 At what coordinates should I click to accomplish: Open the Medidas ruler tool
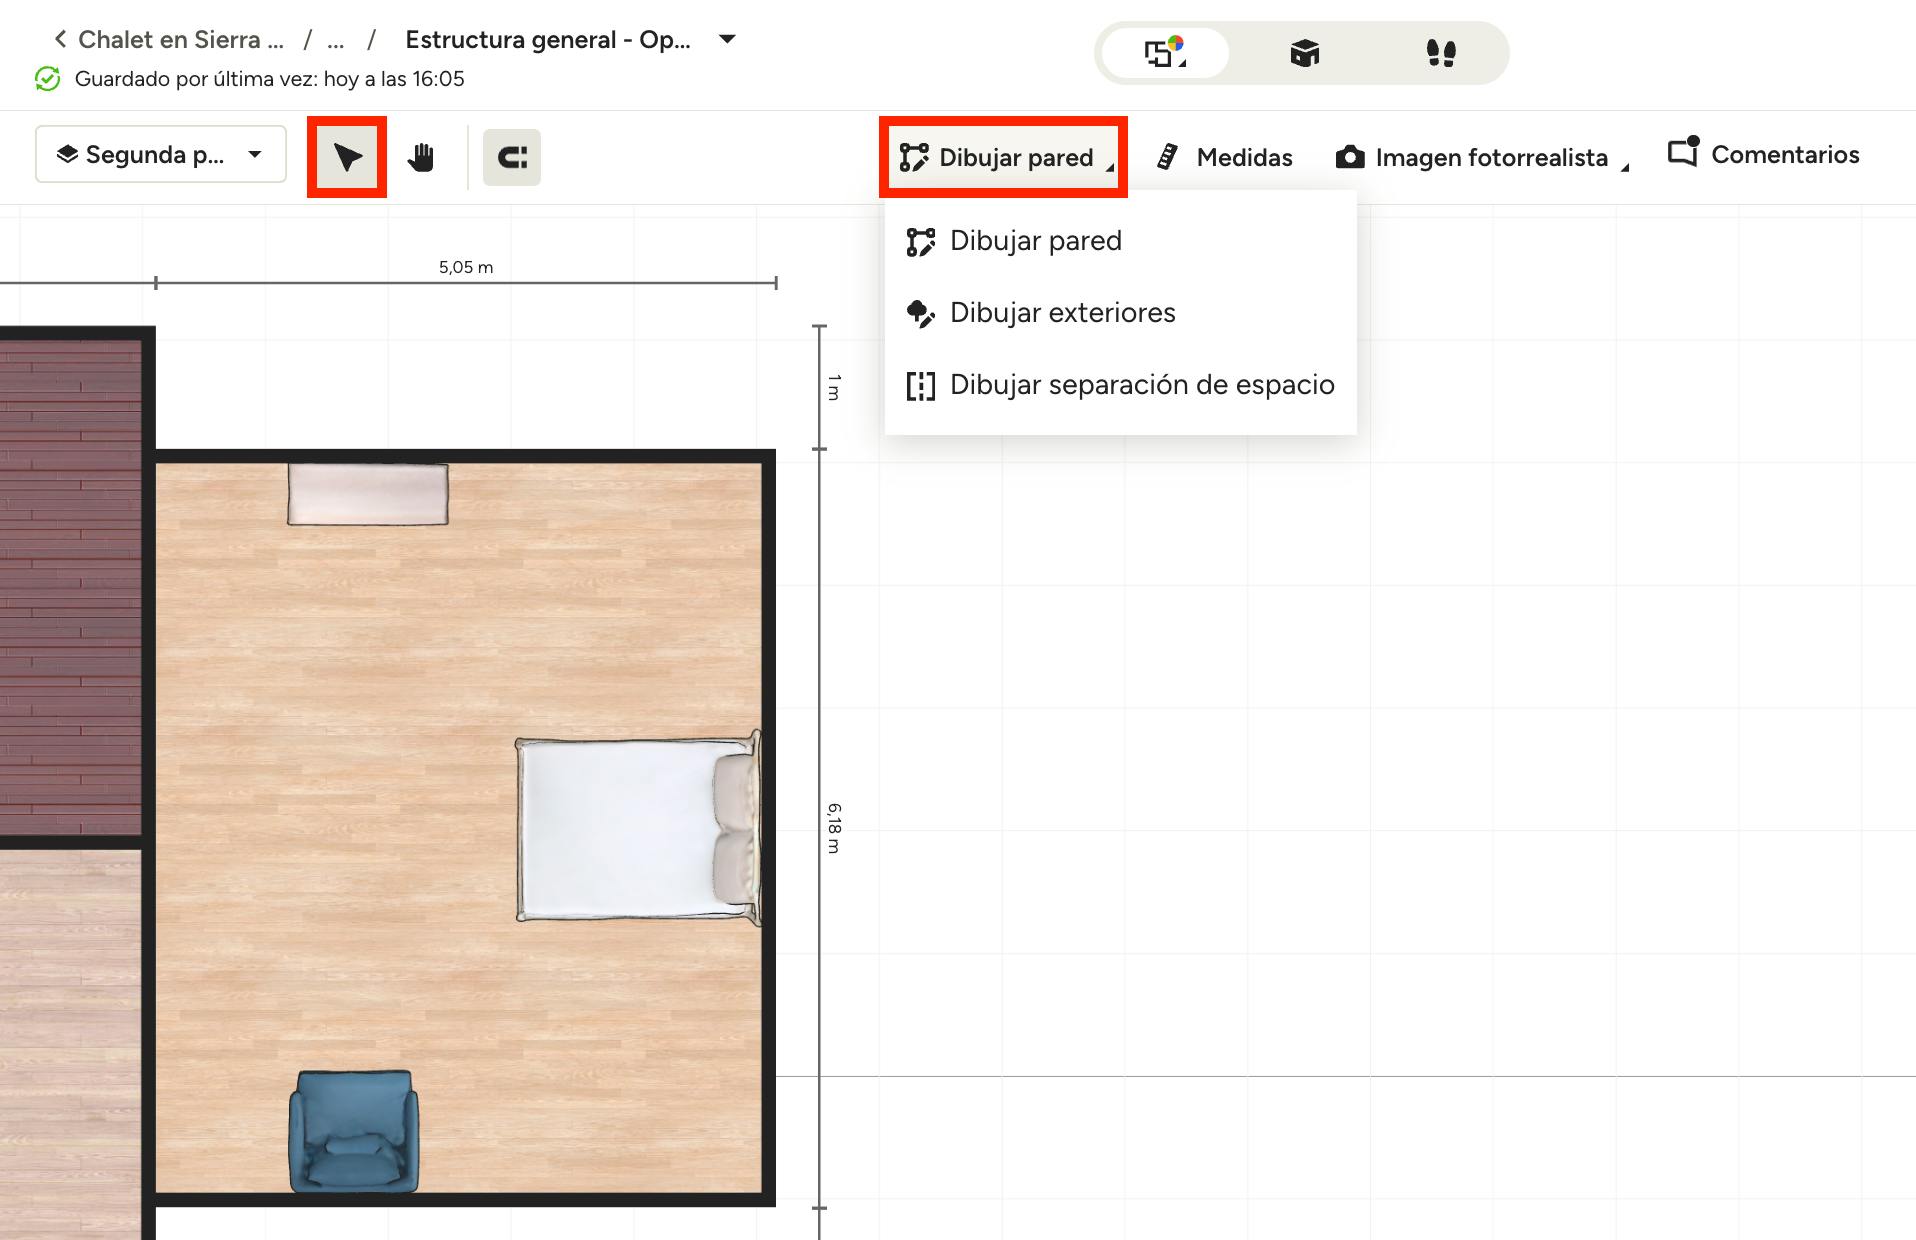(x=1225, y=157)
